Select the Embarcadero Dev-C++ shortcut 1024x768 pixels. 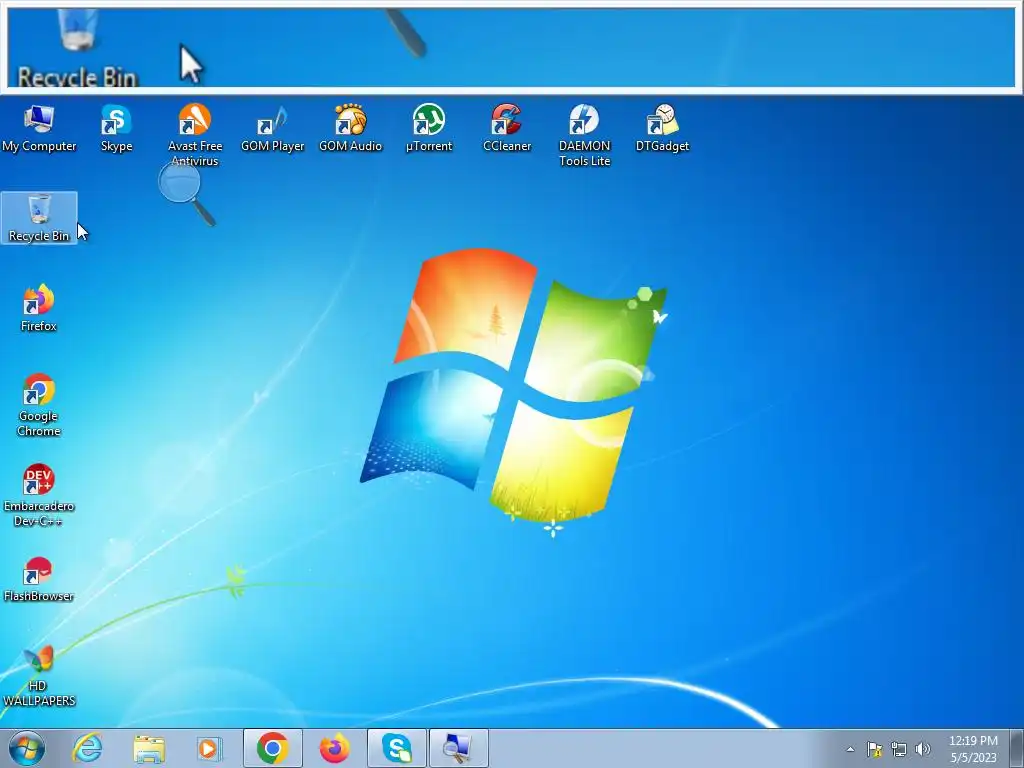39,495
